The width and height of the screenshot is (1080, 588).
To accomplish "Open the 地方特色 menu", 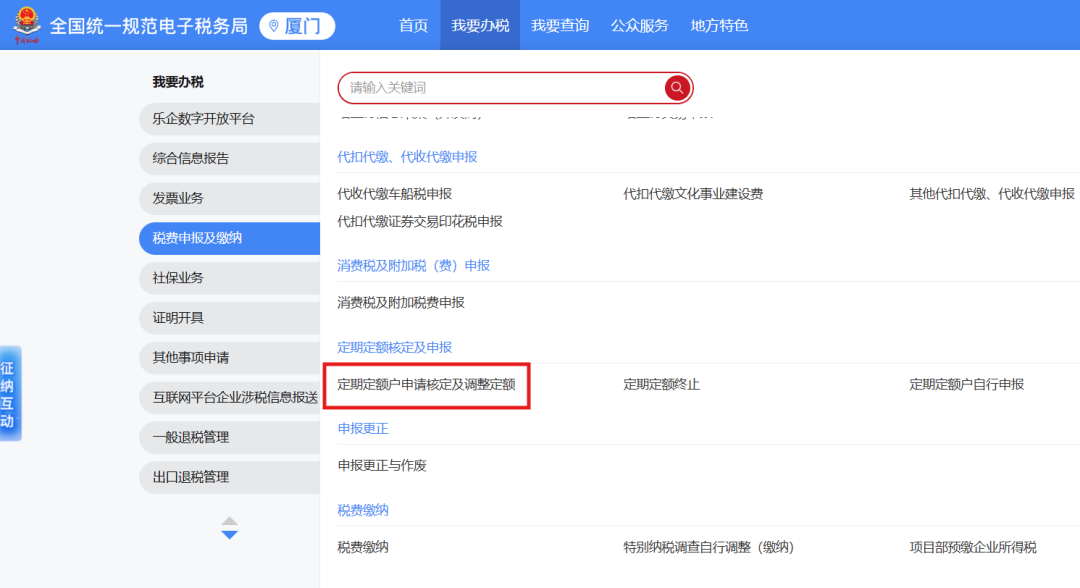I will (x=718, y=26).
